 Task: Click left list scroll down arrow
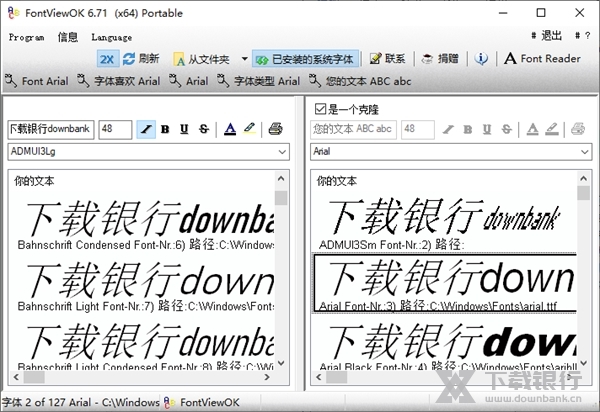pyautogui.click(x=281, y=363)
